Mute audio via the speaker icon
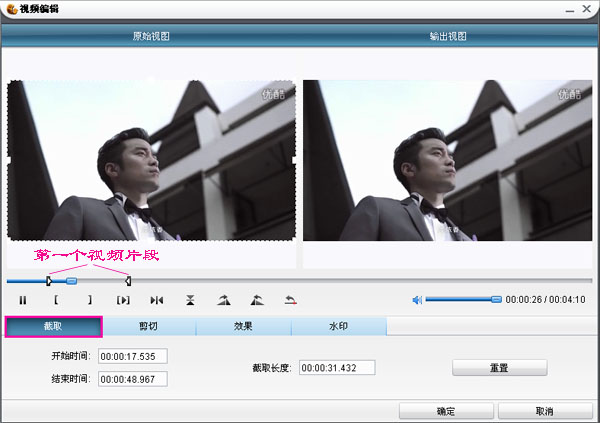 418,299
